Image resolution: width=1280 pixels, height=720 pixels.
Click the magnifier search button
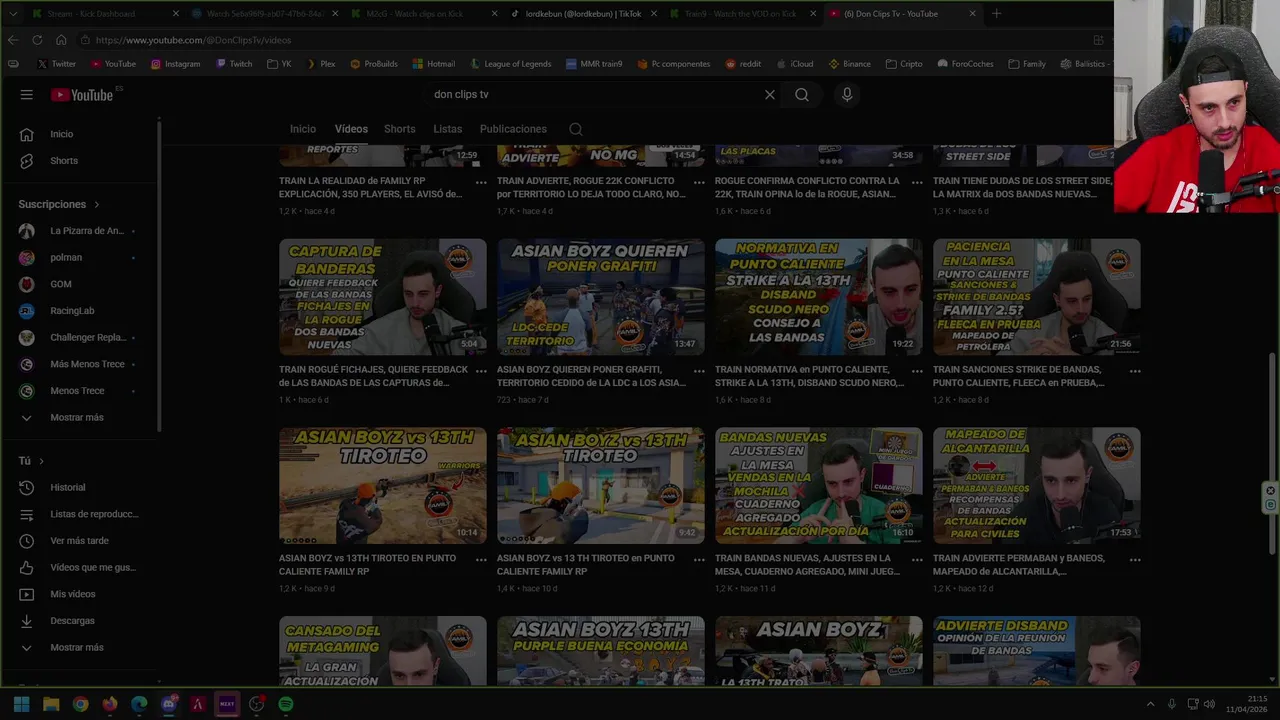[x=802, y=95]
